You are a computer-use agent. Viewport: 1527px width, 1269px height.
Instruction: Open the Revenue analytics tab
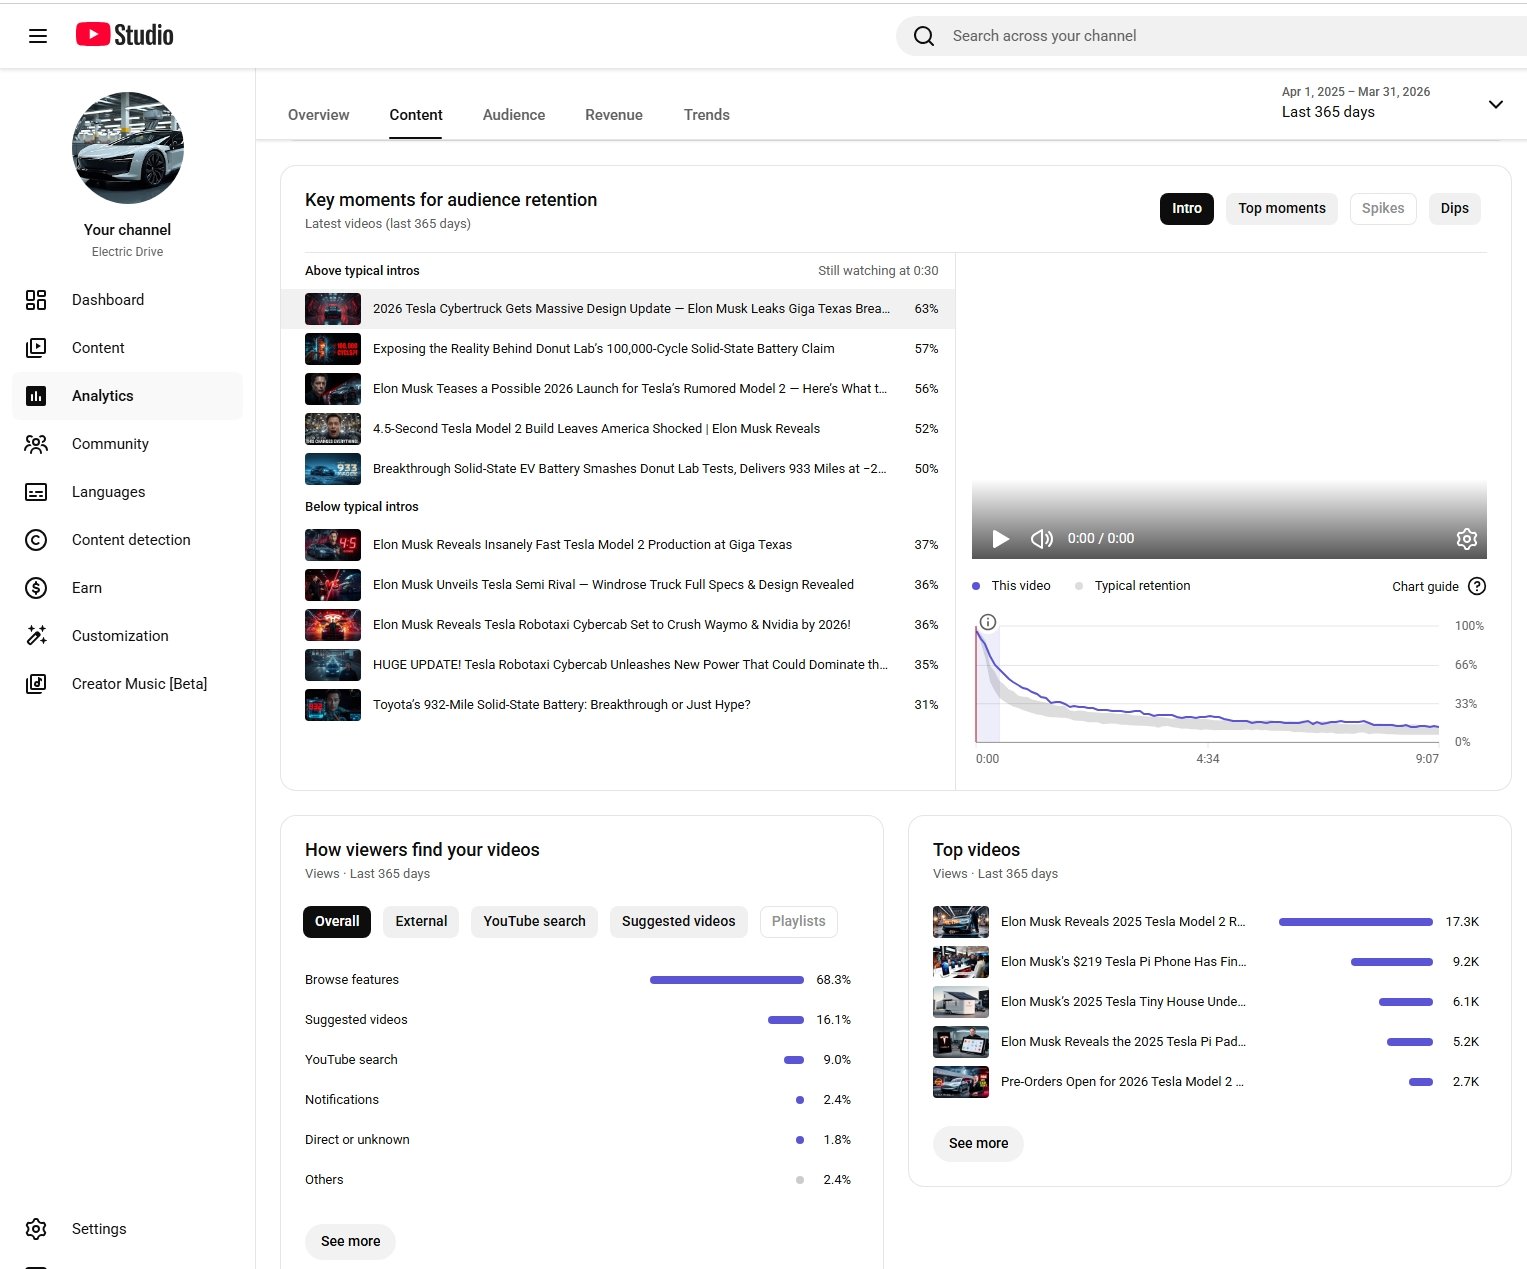coord(613,115)
